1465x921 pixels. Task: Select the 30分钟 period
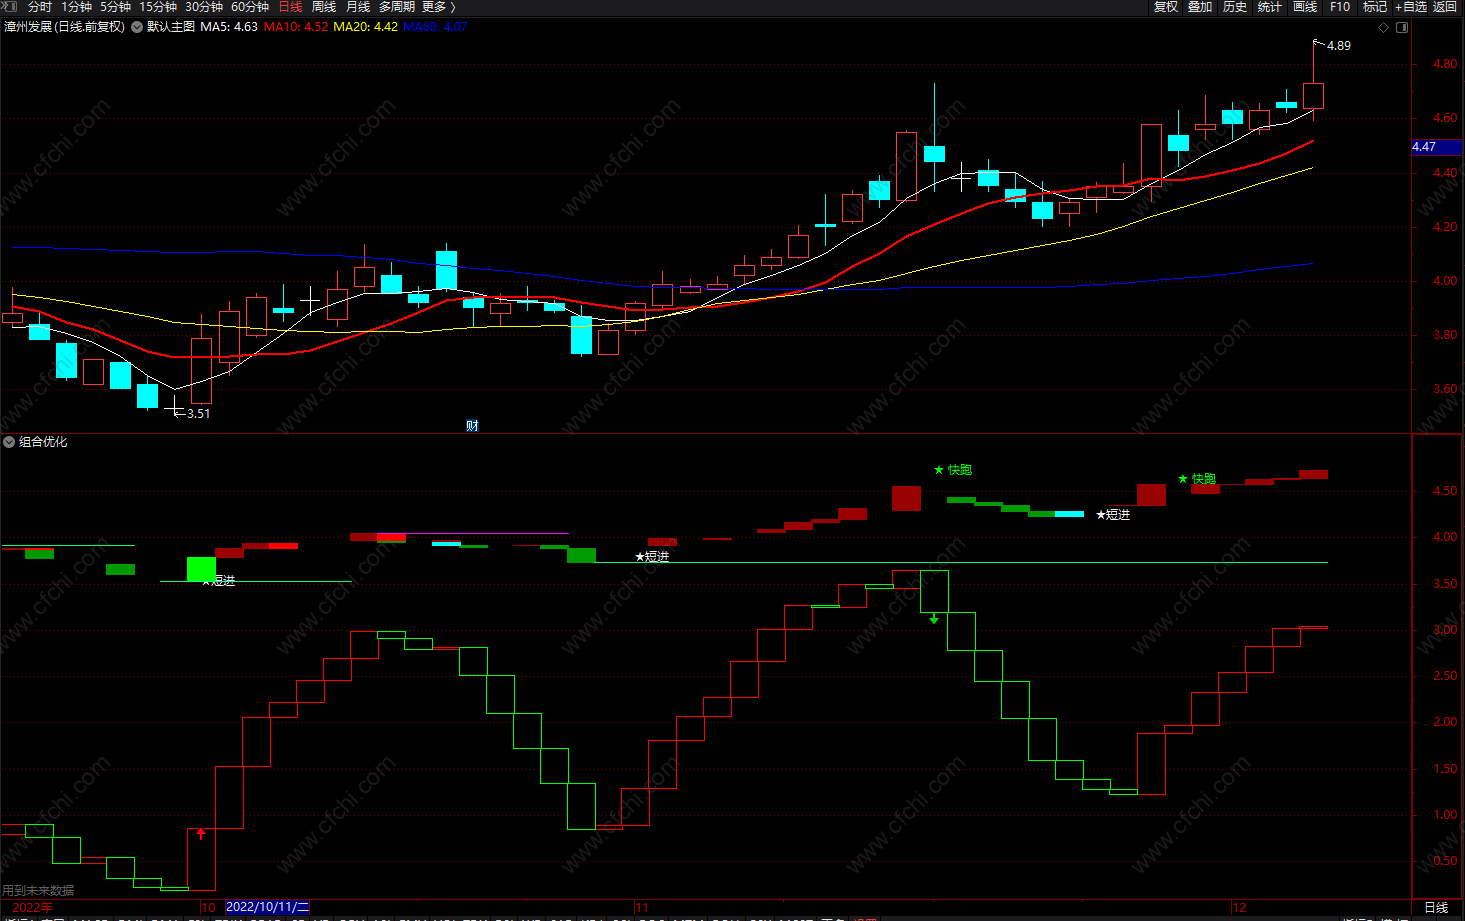(x=204, y=7)
